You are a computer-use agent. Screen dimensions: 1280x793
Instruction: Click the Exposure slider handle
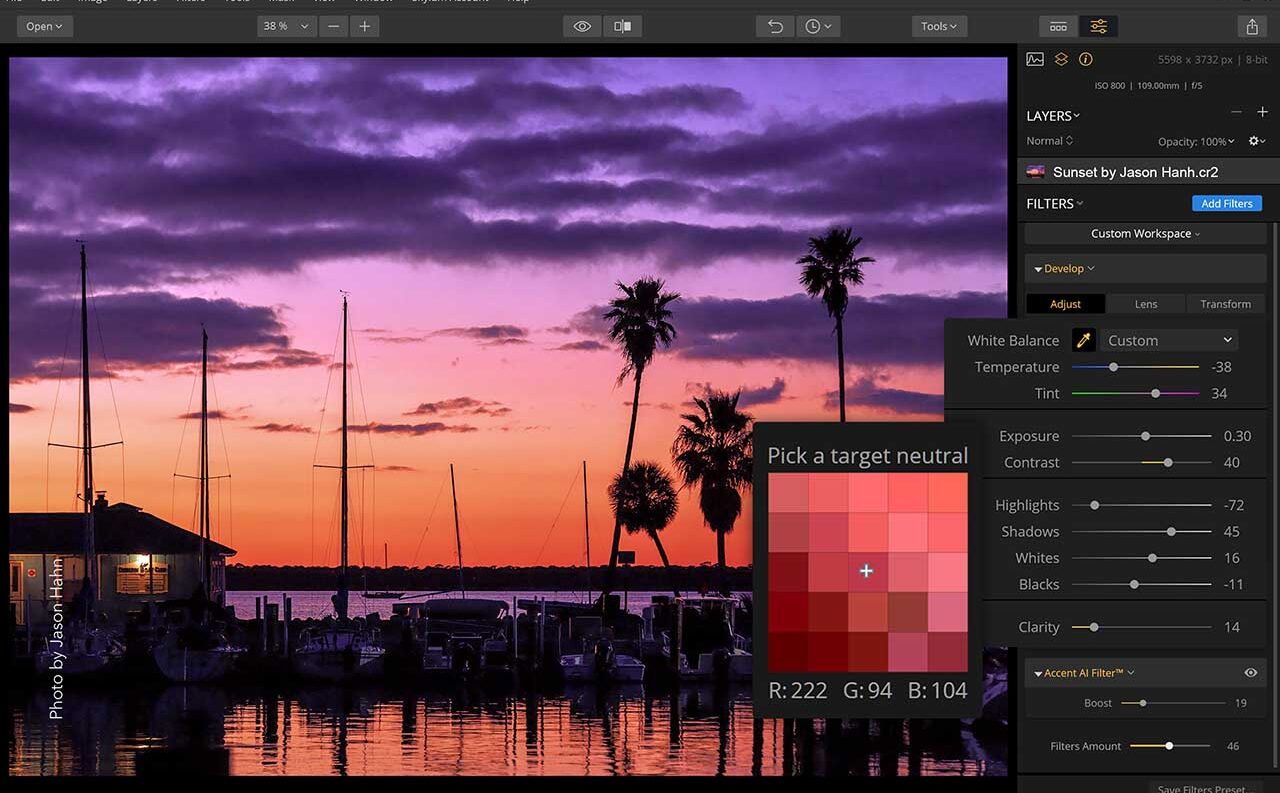point(1146,436)
